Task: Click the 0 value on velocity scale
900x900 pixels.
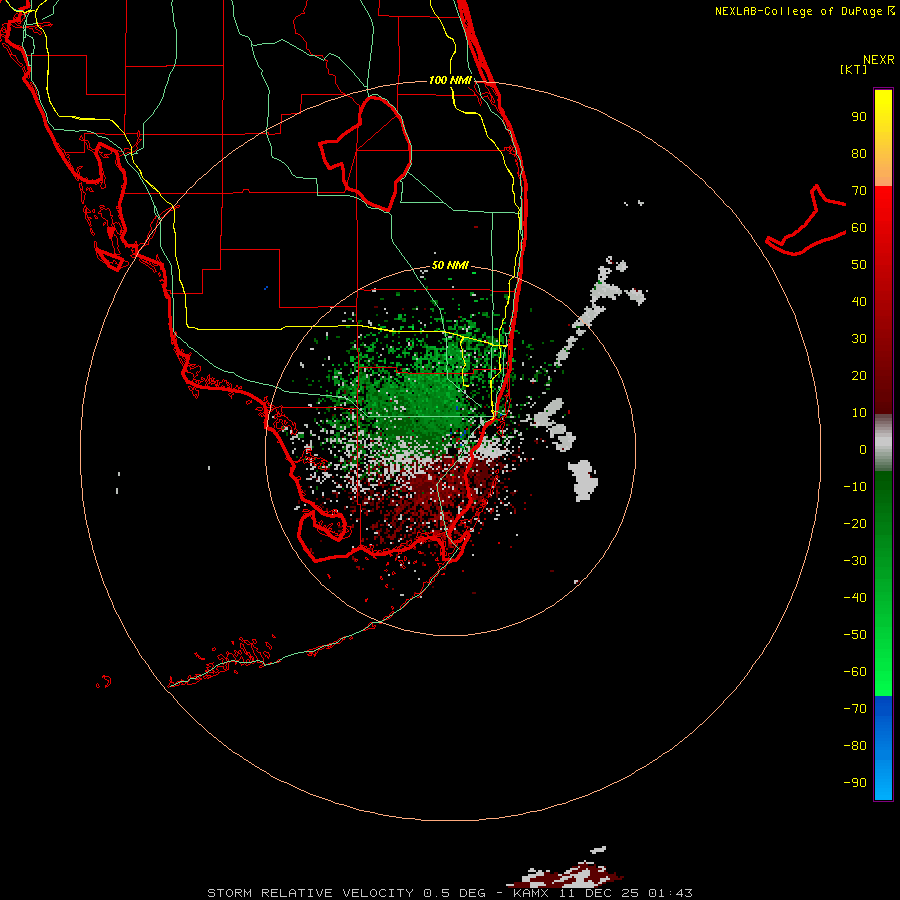Action: click(863, 449)
